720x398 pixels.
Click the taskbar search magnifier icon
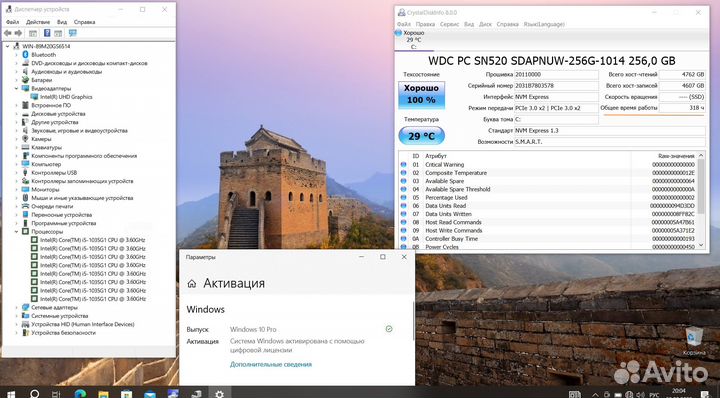tap(34, 394)
